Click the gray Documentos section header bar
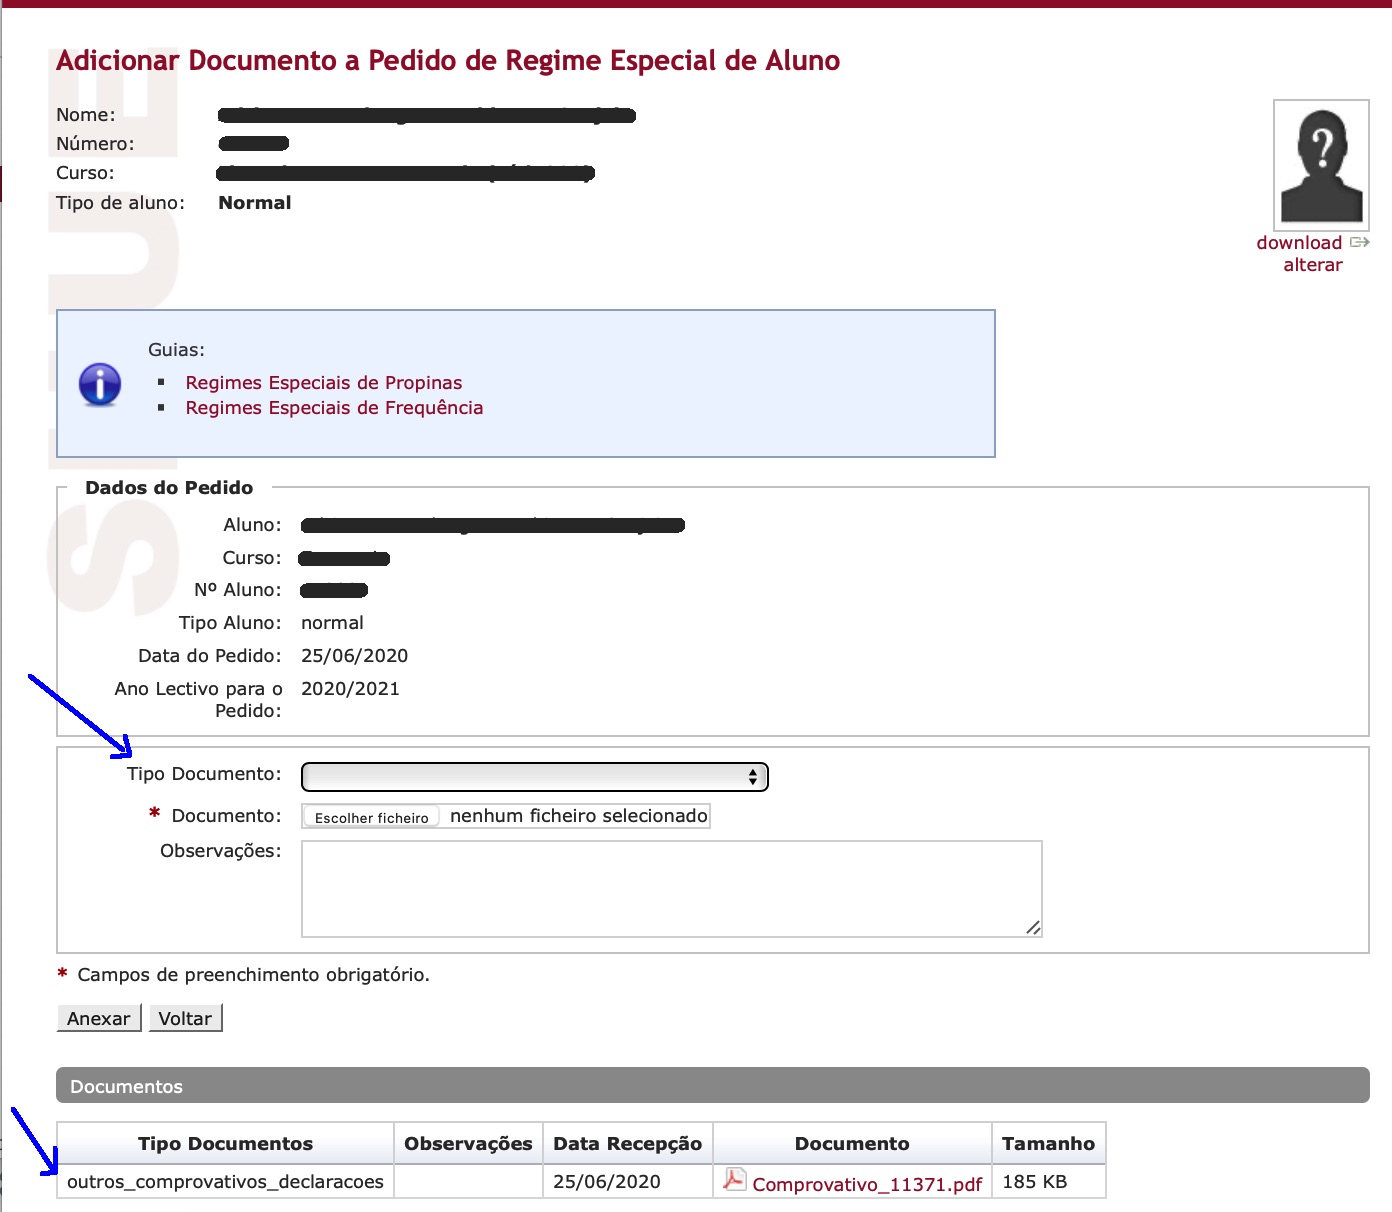Image resolution: width=1392 pixels, height=1212 pixels. pyautogui.click(x=712, y=1086)
